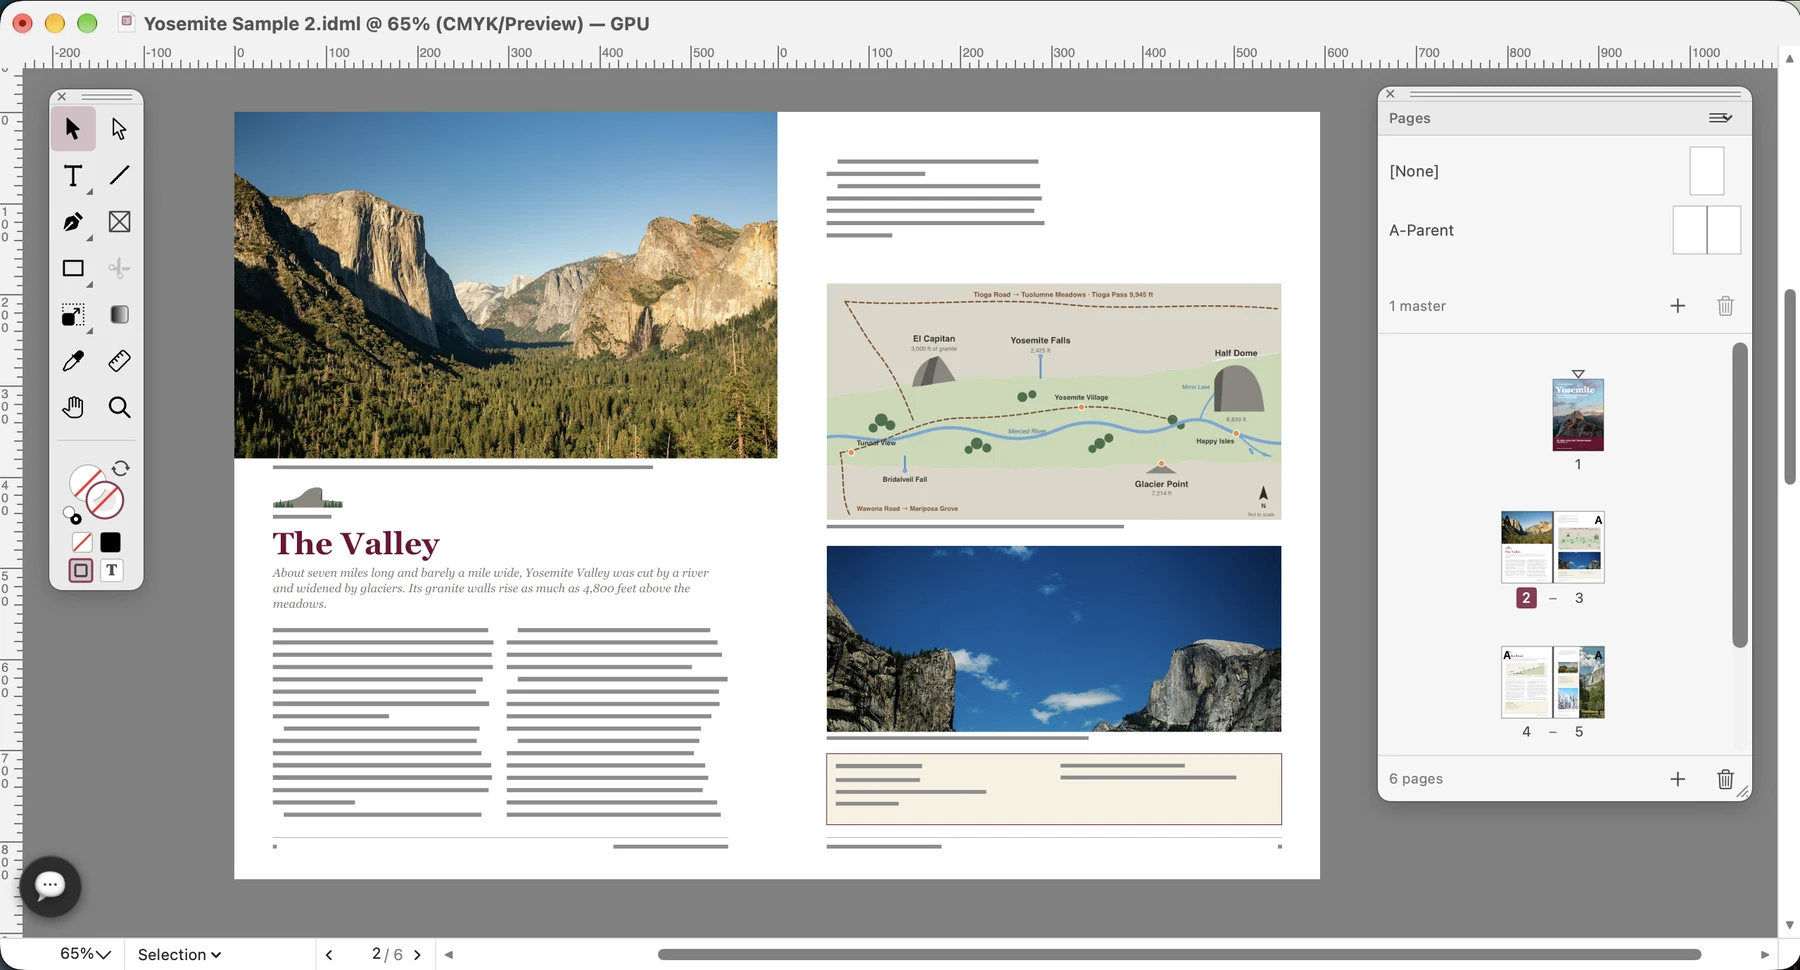Reset to default fill and stroke

click(x=72, y=516)
